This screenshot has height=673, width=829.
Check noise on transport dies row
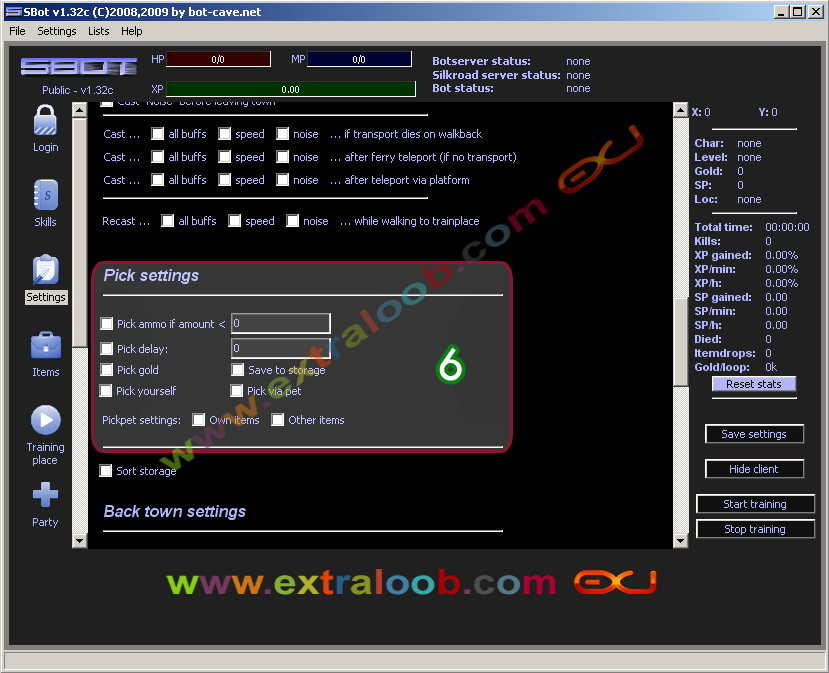point(283,134)
